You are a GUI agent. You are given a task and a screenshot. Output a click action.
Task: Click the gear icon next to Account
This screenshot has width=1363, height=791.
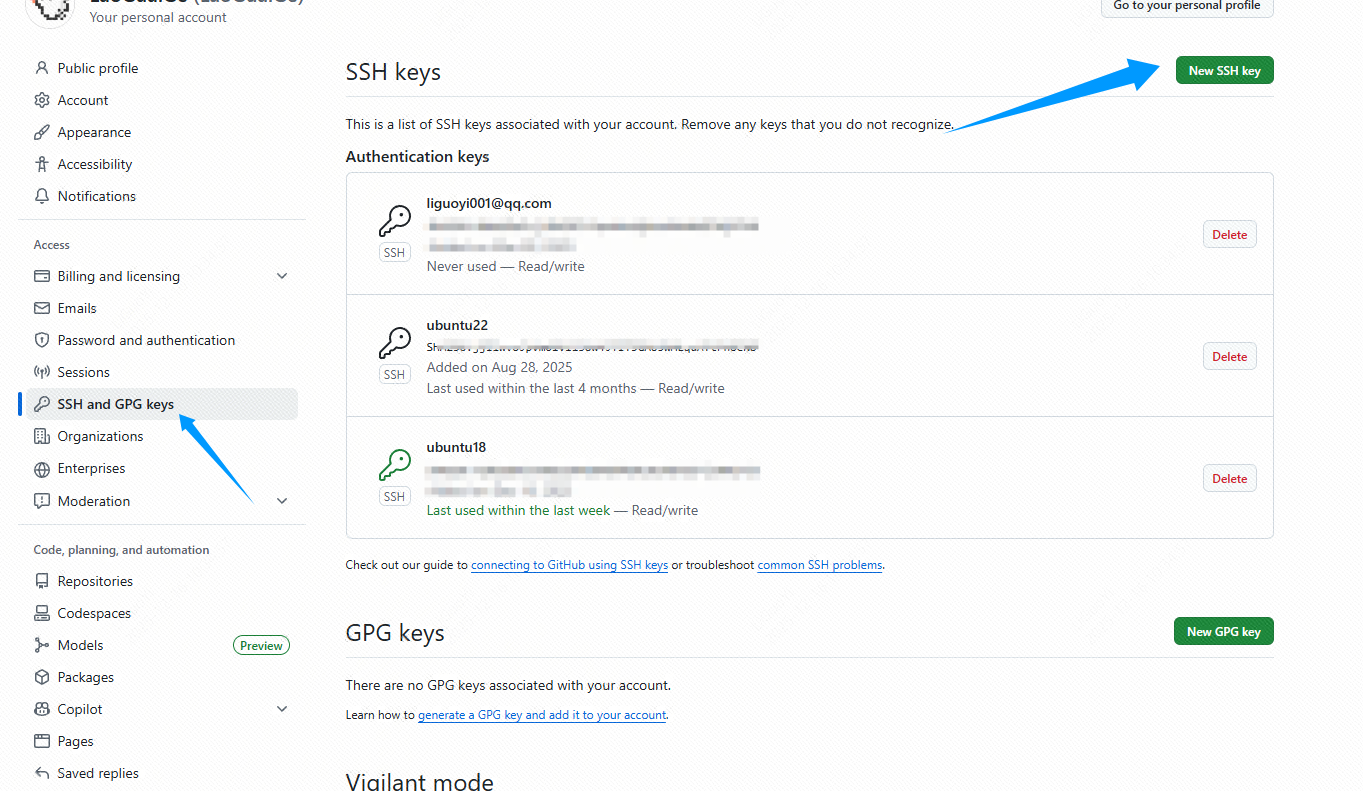[x=42, y=100]
